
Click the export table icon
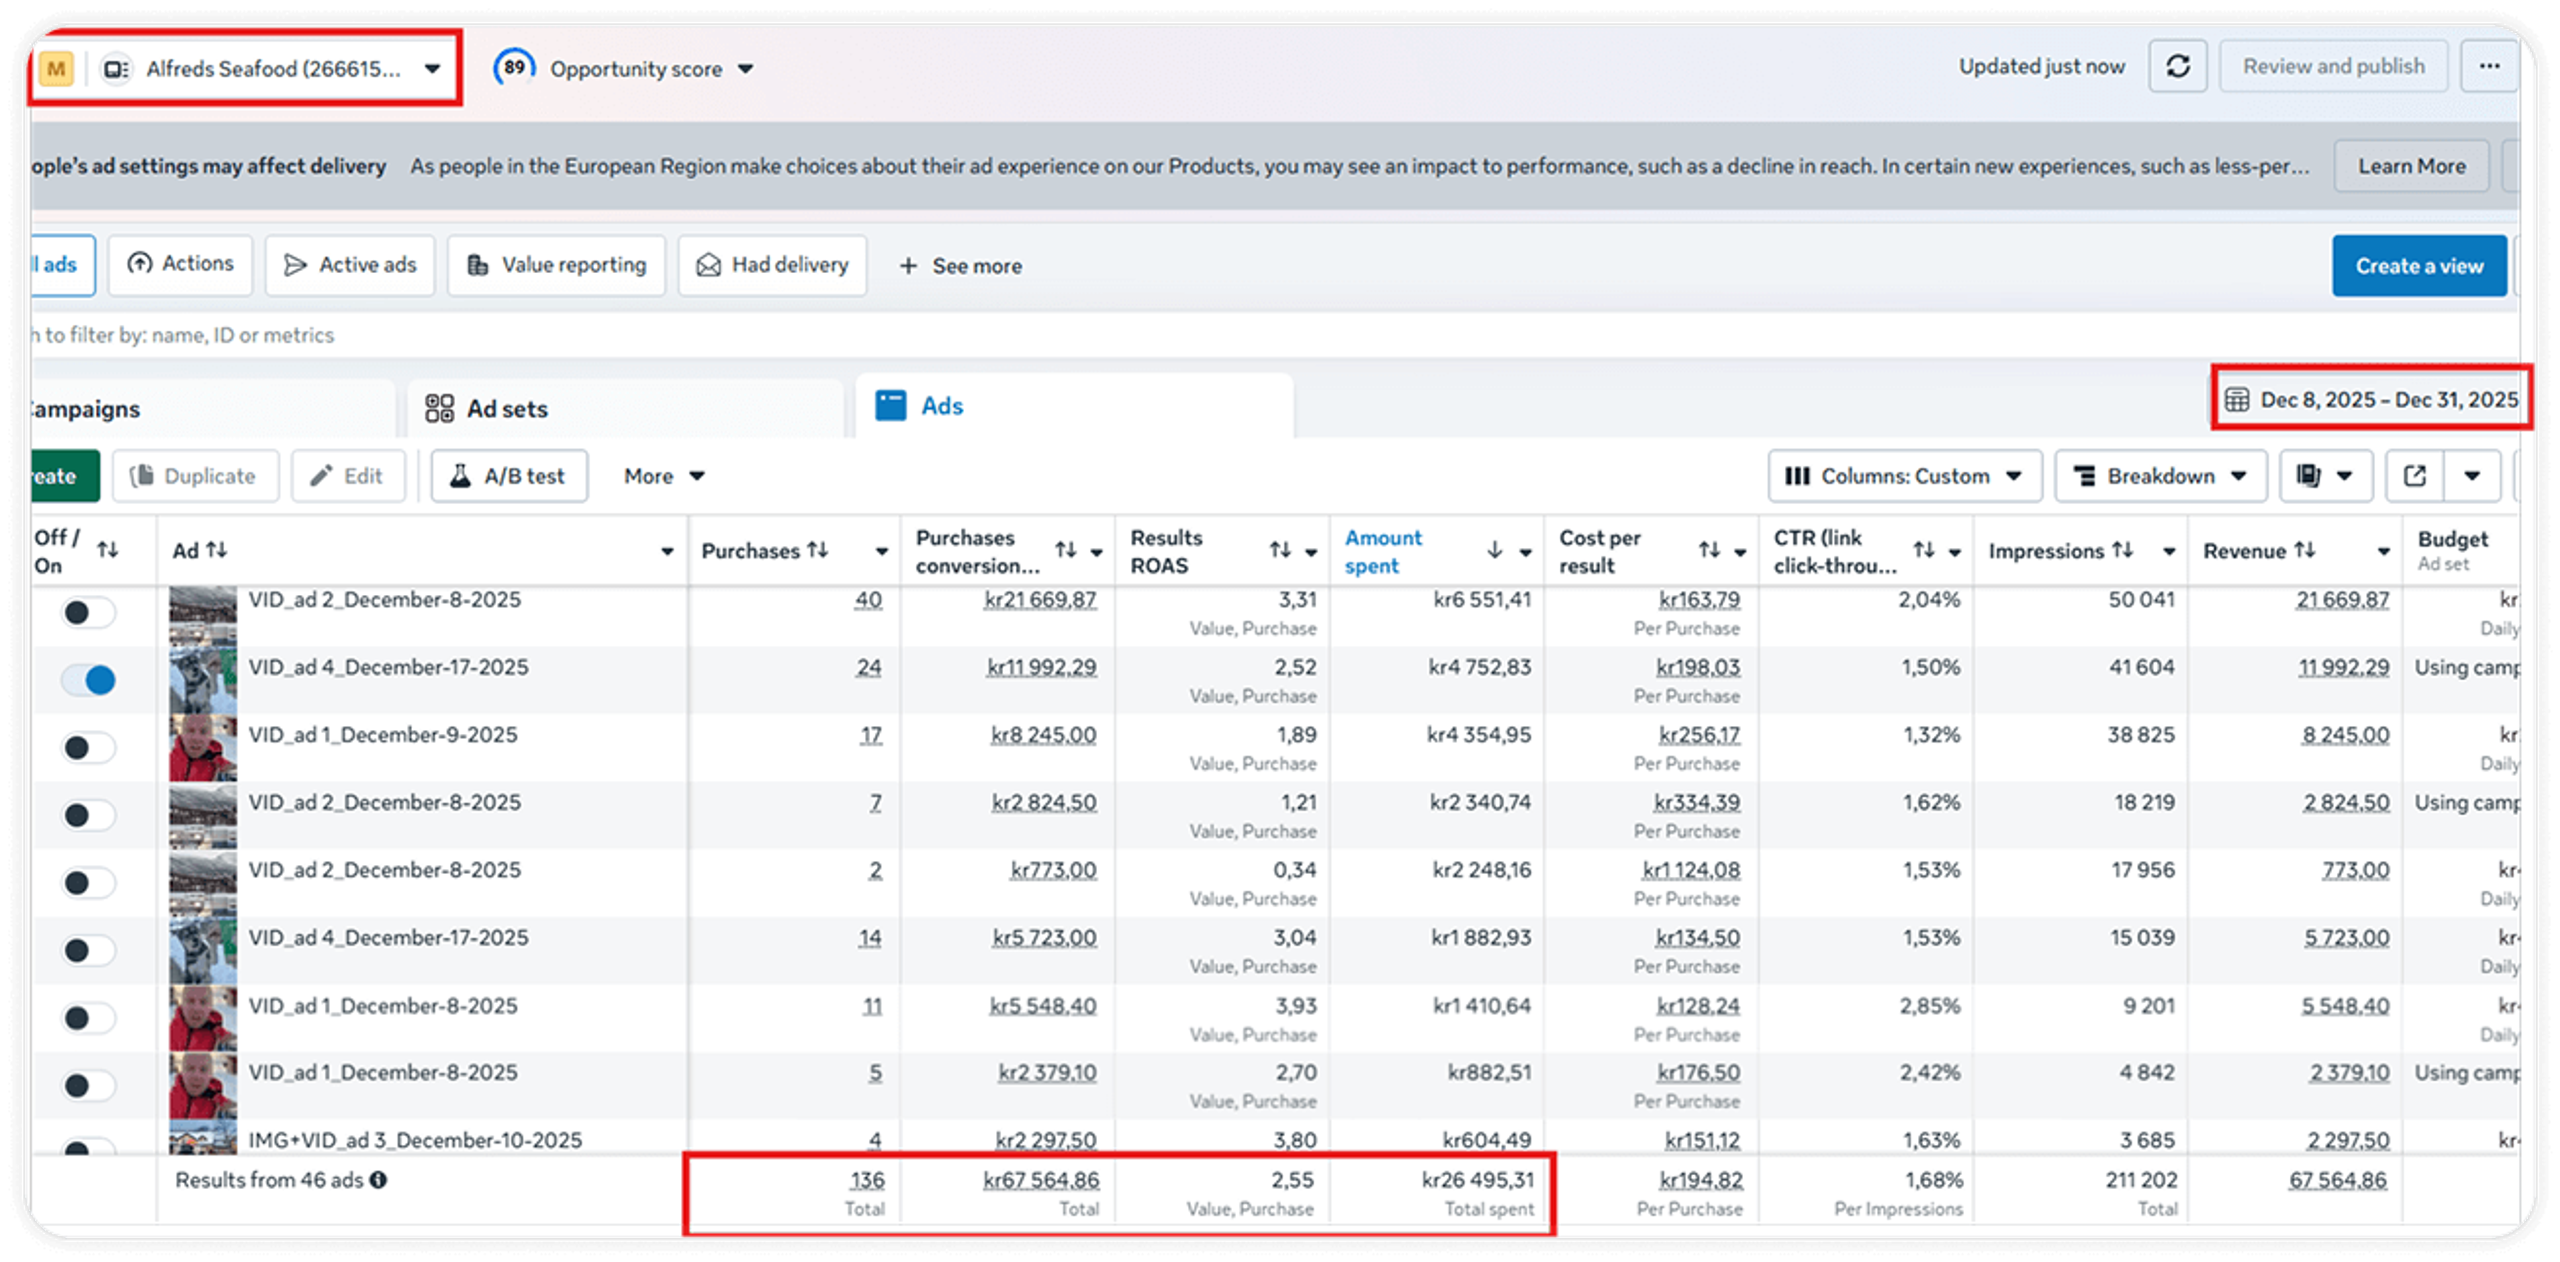click(2414, 476)
